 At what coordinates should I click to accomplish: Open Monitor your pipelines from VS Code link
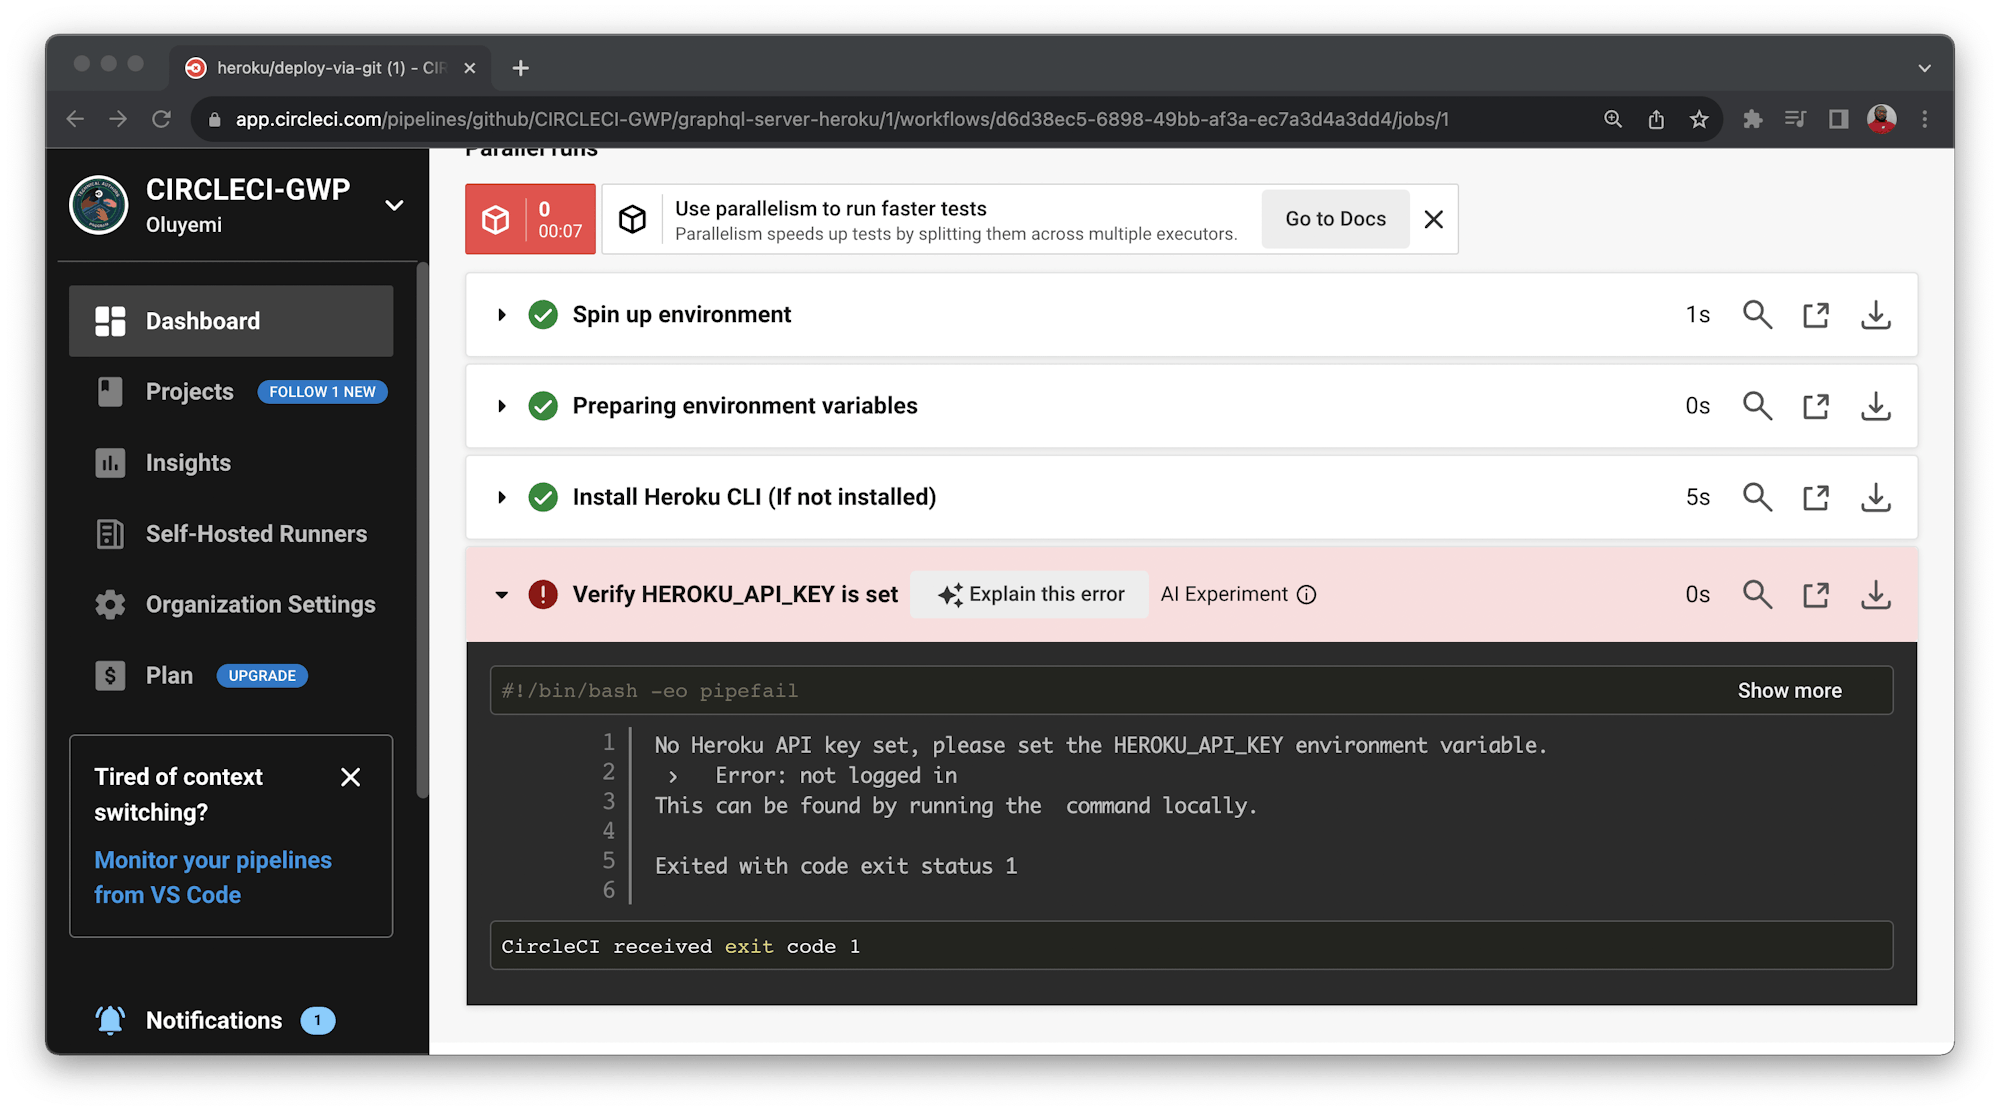click(212, 877)
